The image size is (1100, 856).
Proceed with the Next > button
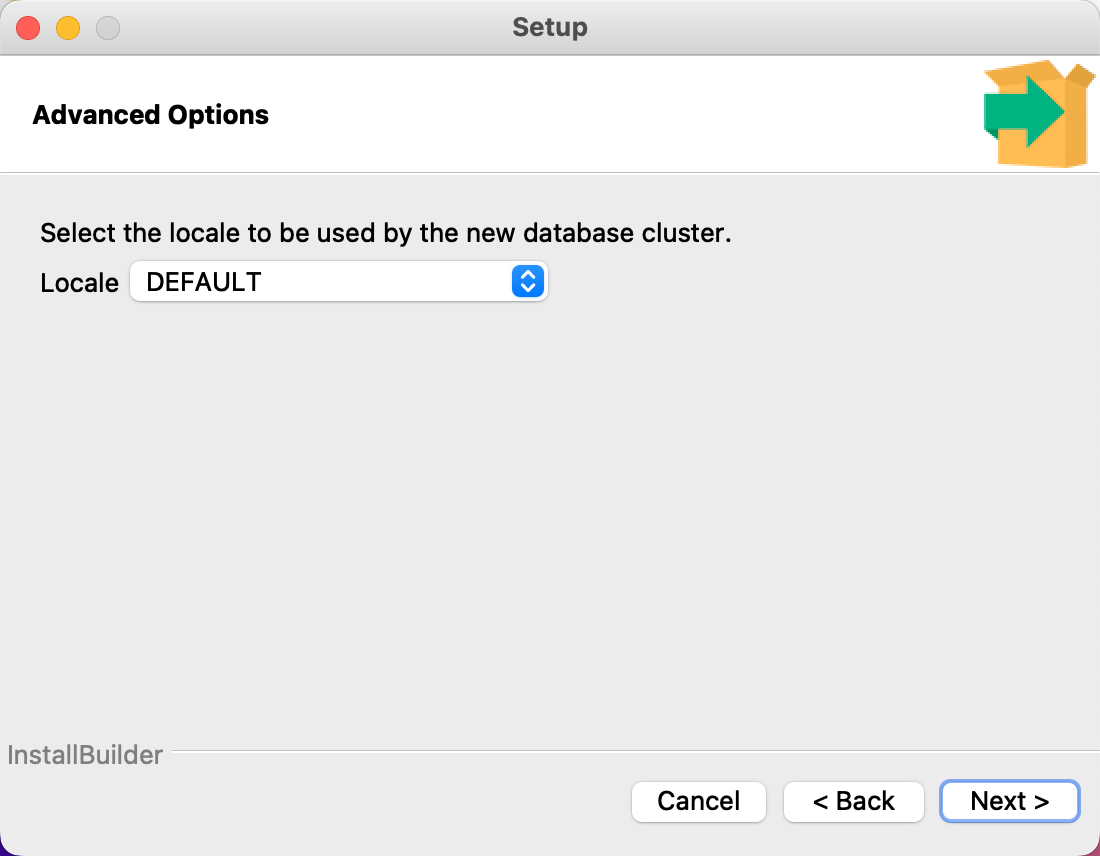coord(1010,801)
